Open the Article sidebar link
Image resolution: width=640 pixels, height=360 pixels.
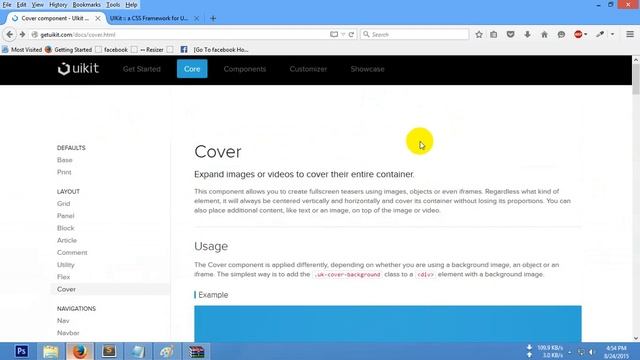pos(67,240)
